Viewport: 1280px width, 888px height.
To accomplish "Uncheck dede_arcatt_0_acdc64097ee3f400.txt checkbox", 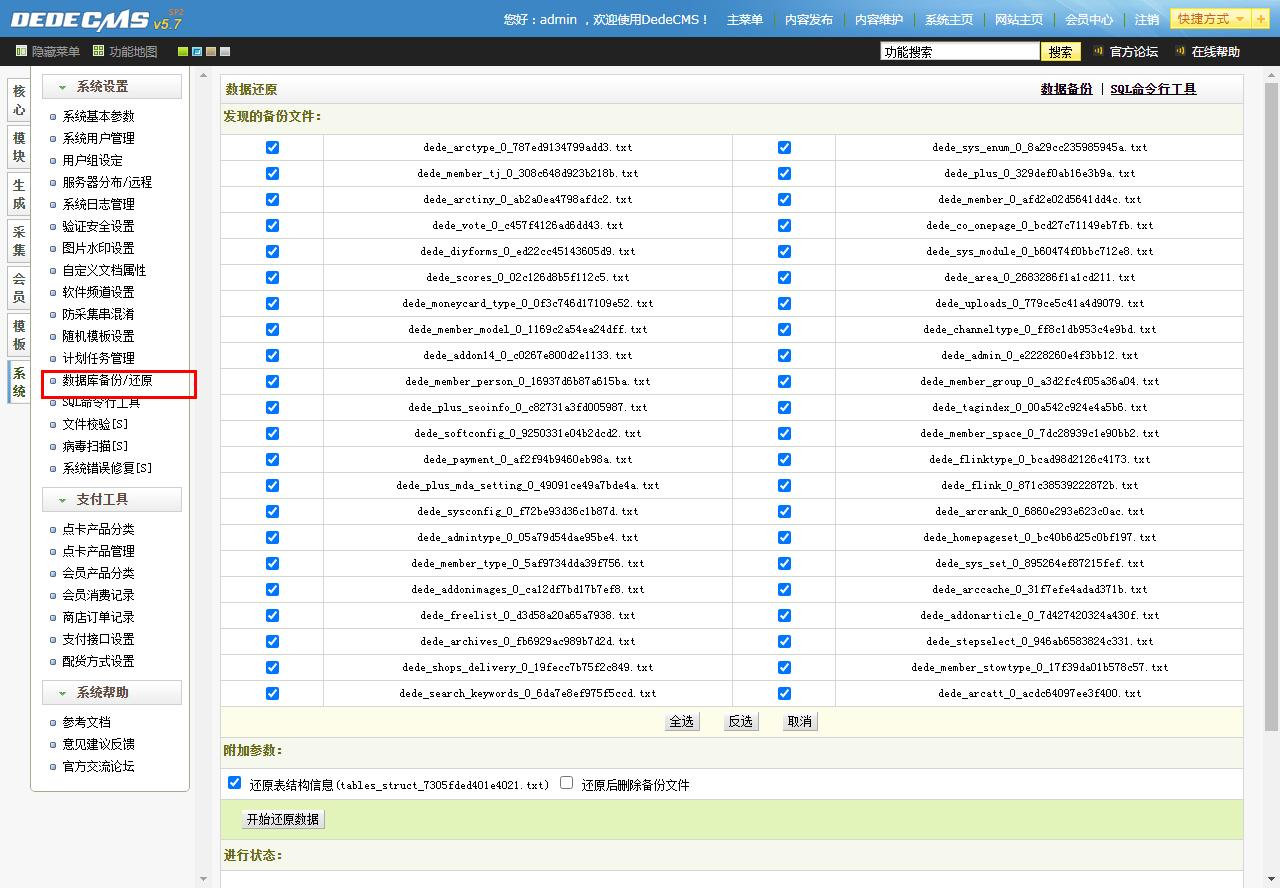I will (x=784, y=693).
